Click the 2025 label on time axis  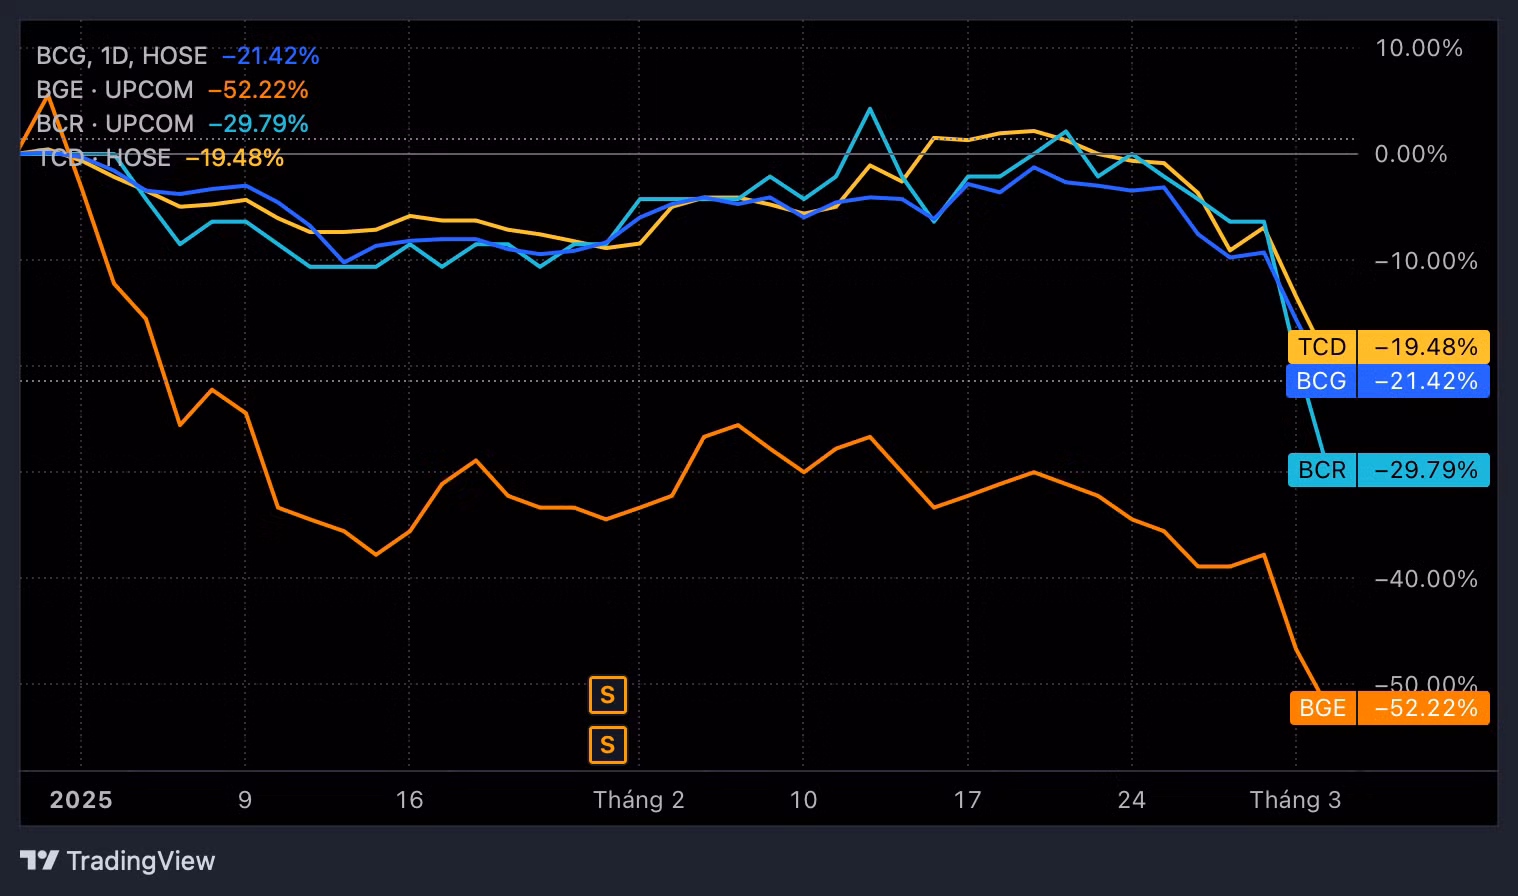tap(81, 800)
